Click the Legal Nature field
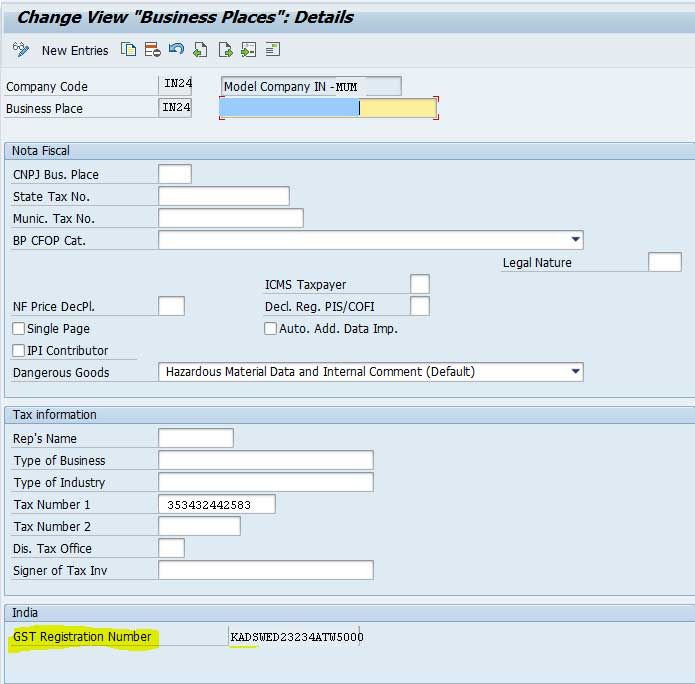695x684 pixels. [665, 262]
